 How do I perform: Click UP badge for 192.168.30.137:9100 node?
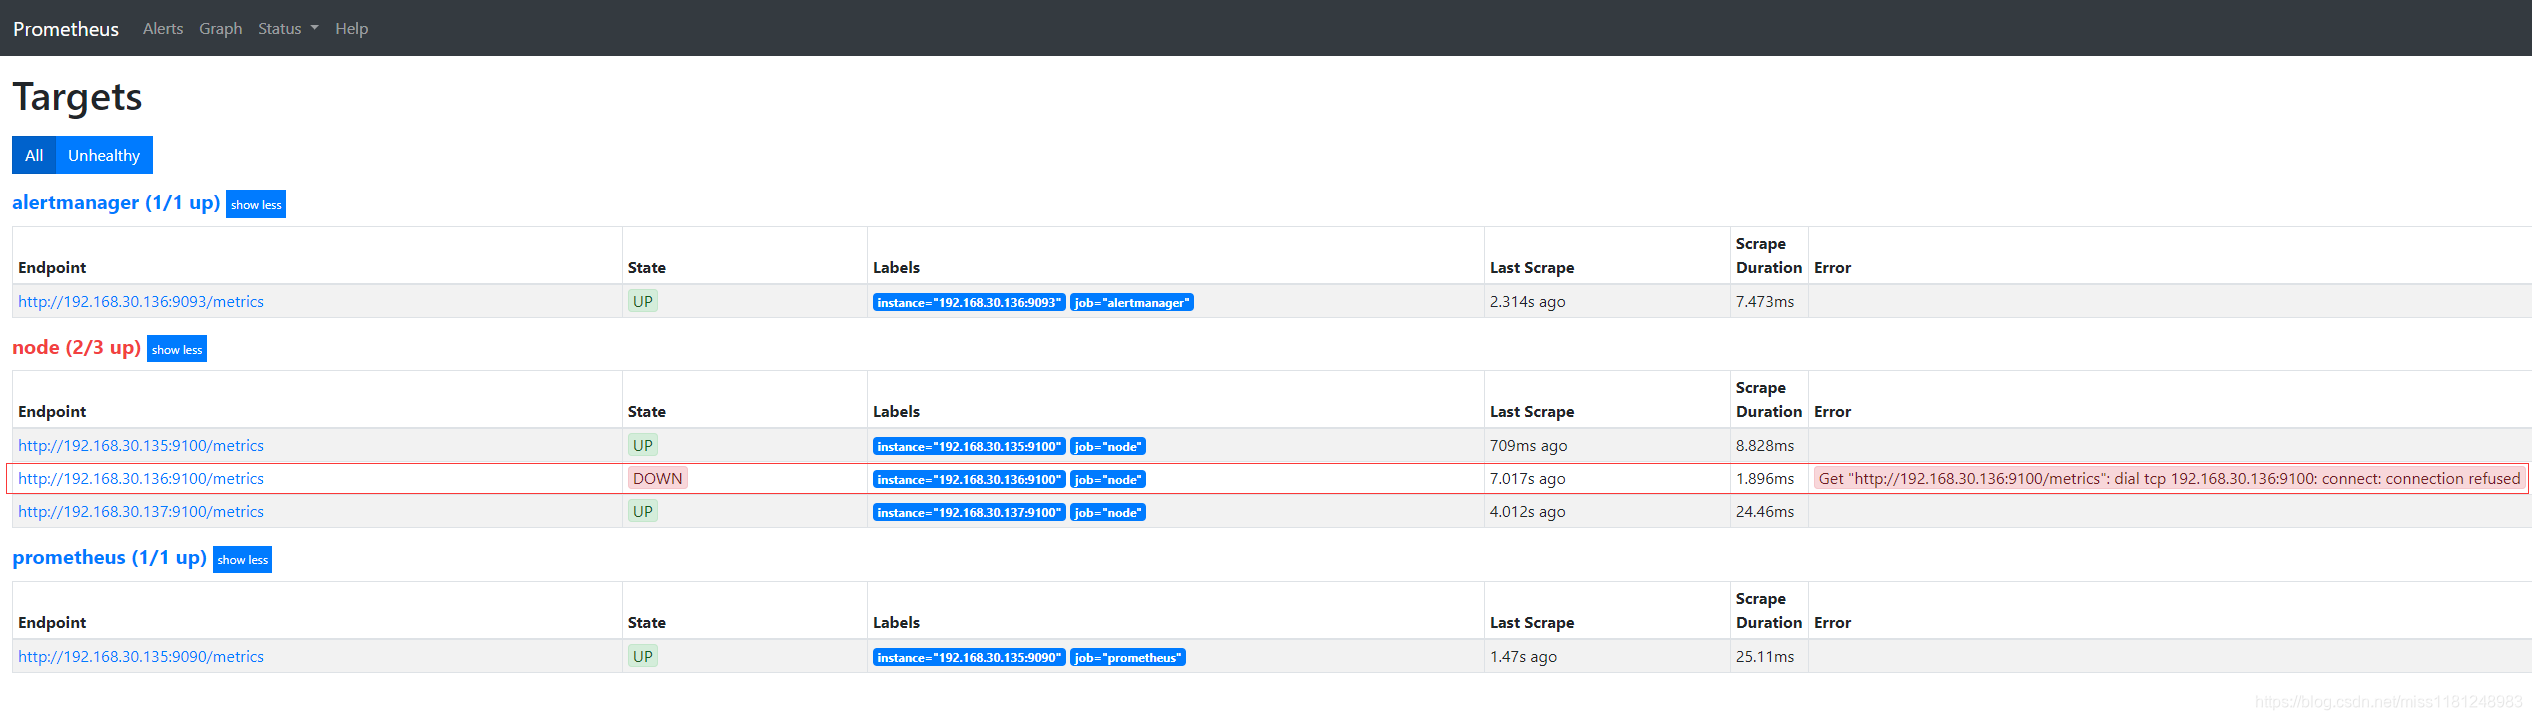click(643, 512)
